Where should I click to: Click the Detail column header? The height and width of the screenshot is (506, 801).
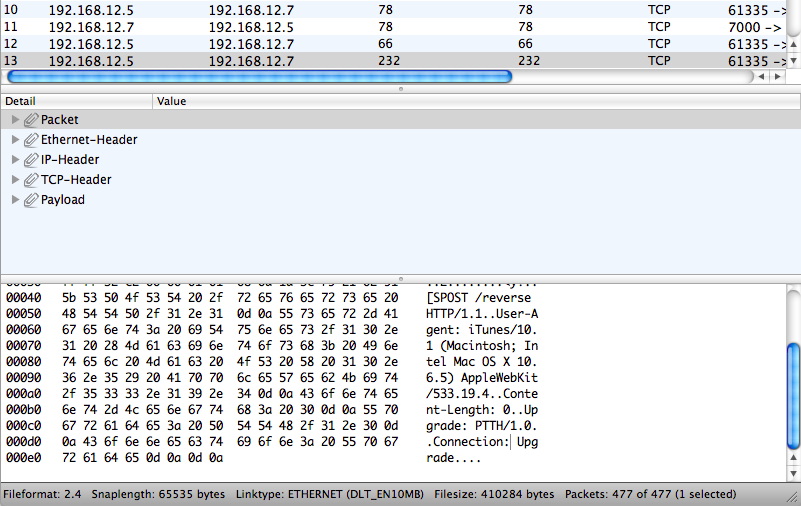coord(77,101)
